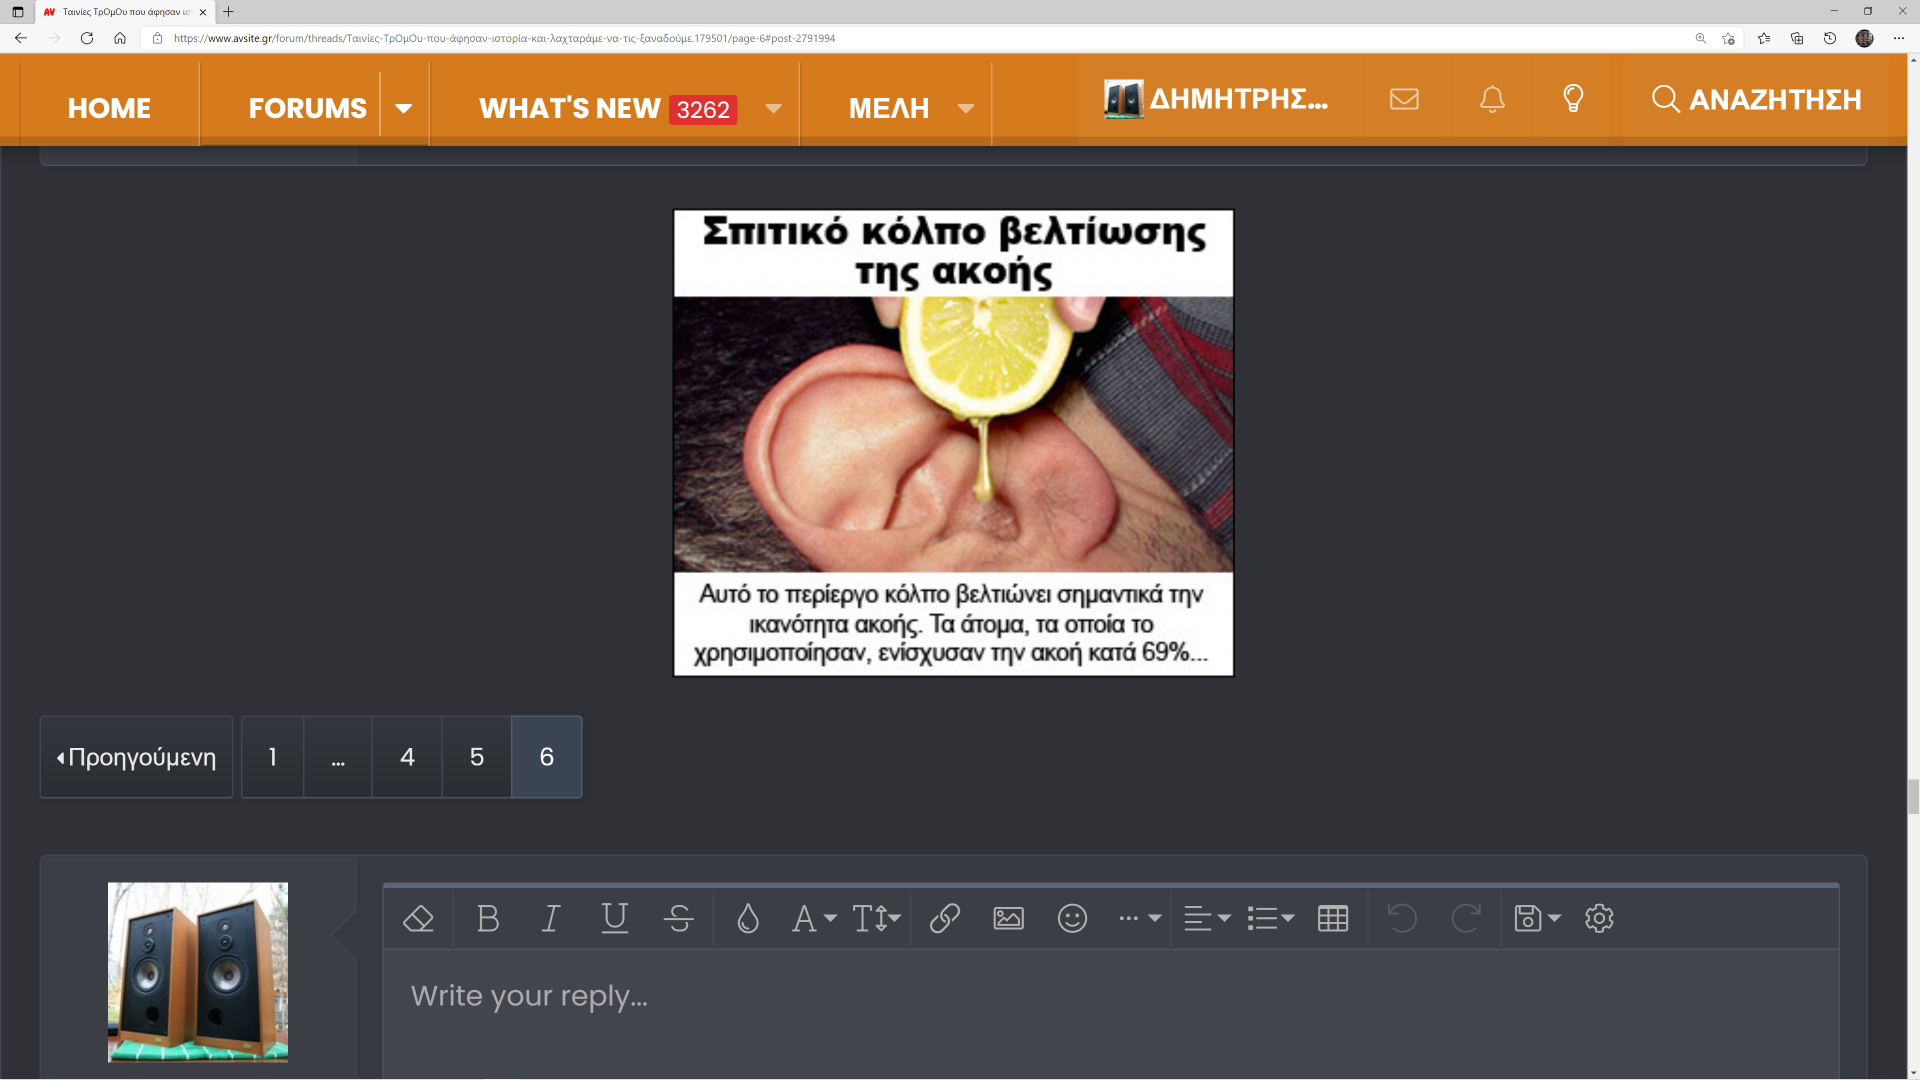The image size is (1920, 1080).
Task: Insert table from editor toolbar
Action: pos(1332,918)
